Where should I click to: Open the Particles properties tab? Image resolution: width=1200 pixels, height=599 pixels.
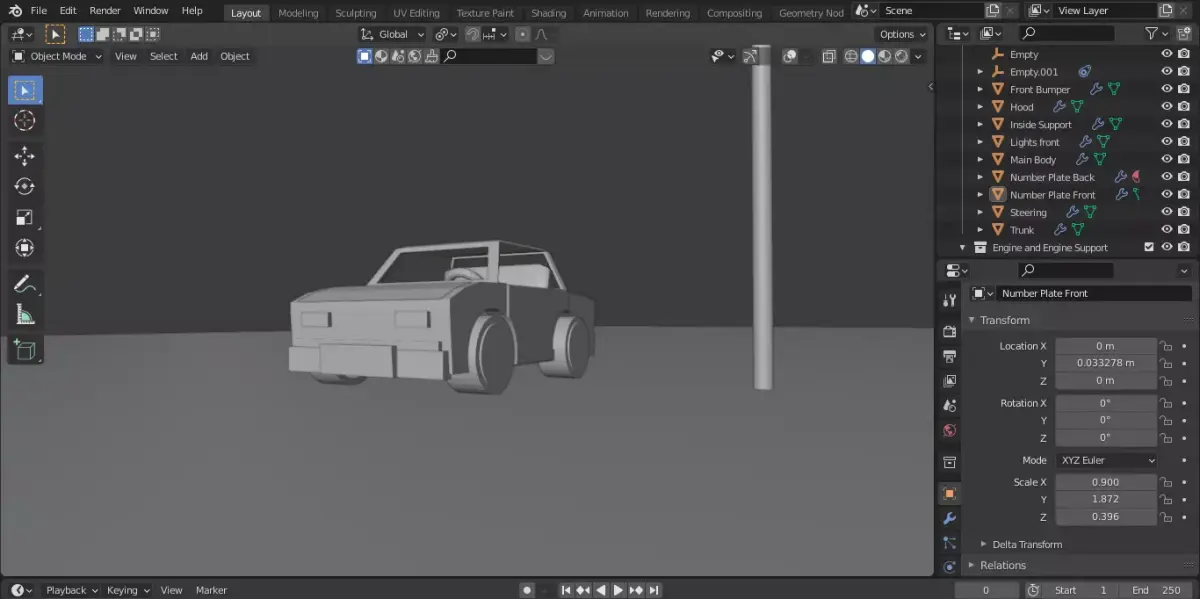coord(949,543)
